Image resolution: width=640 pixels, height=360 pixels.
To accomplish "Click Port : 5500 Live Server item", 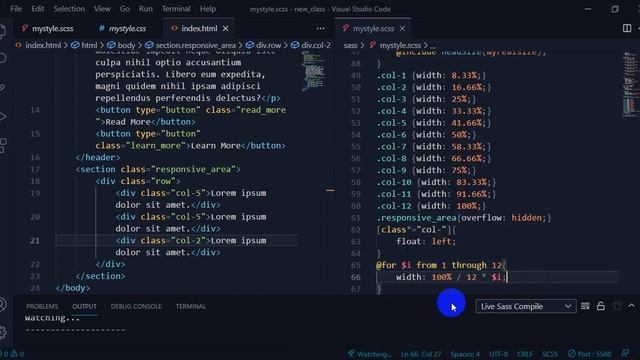I will pos(589,354).
